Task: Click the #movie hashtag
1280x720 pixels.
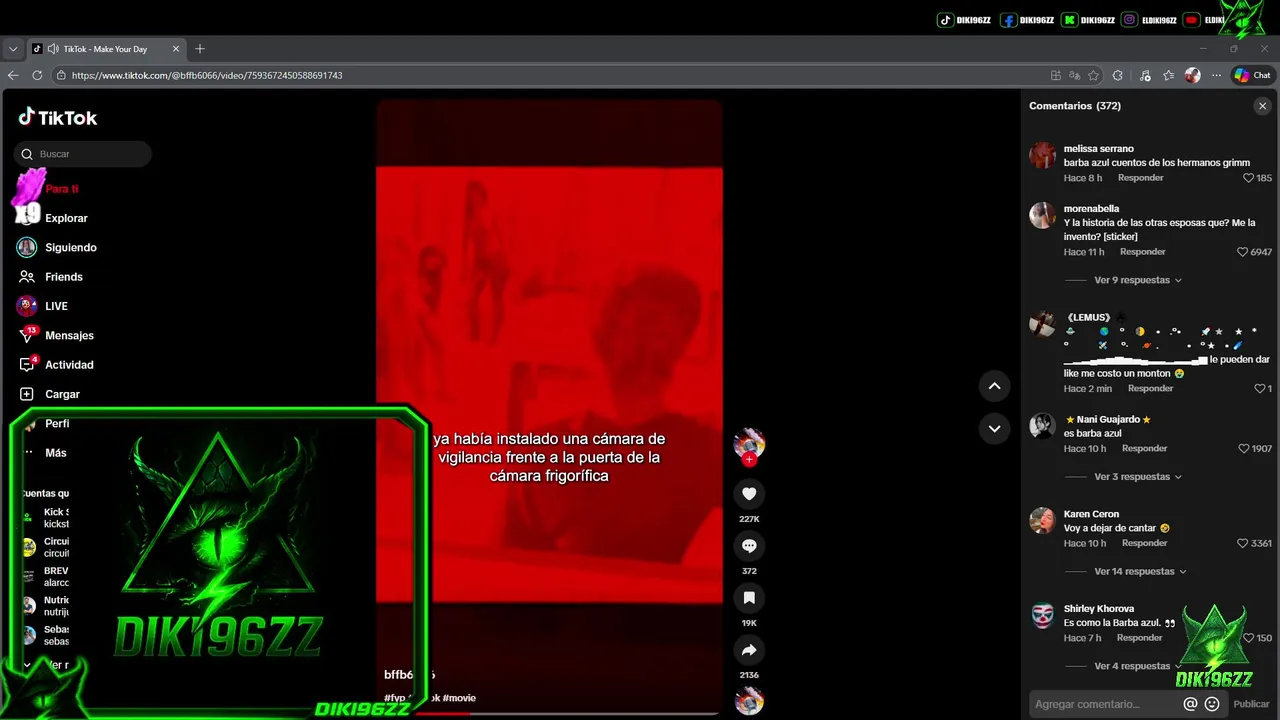Action: 459,698
